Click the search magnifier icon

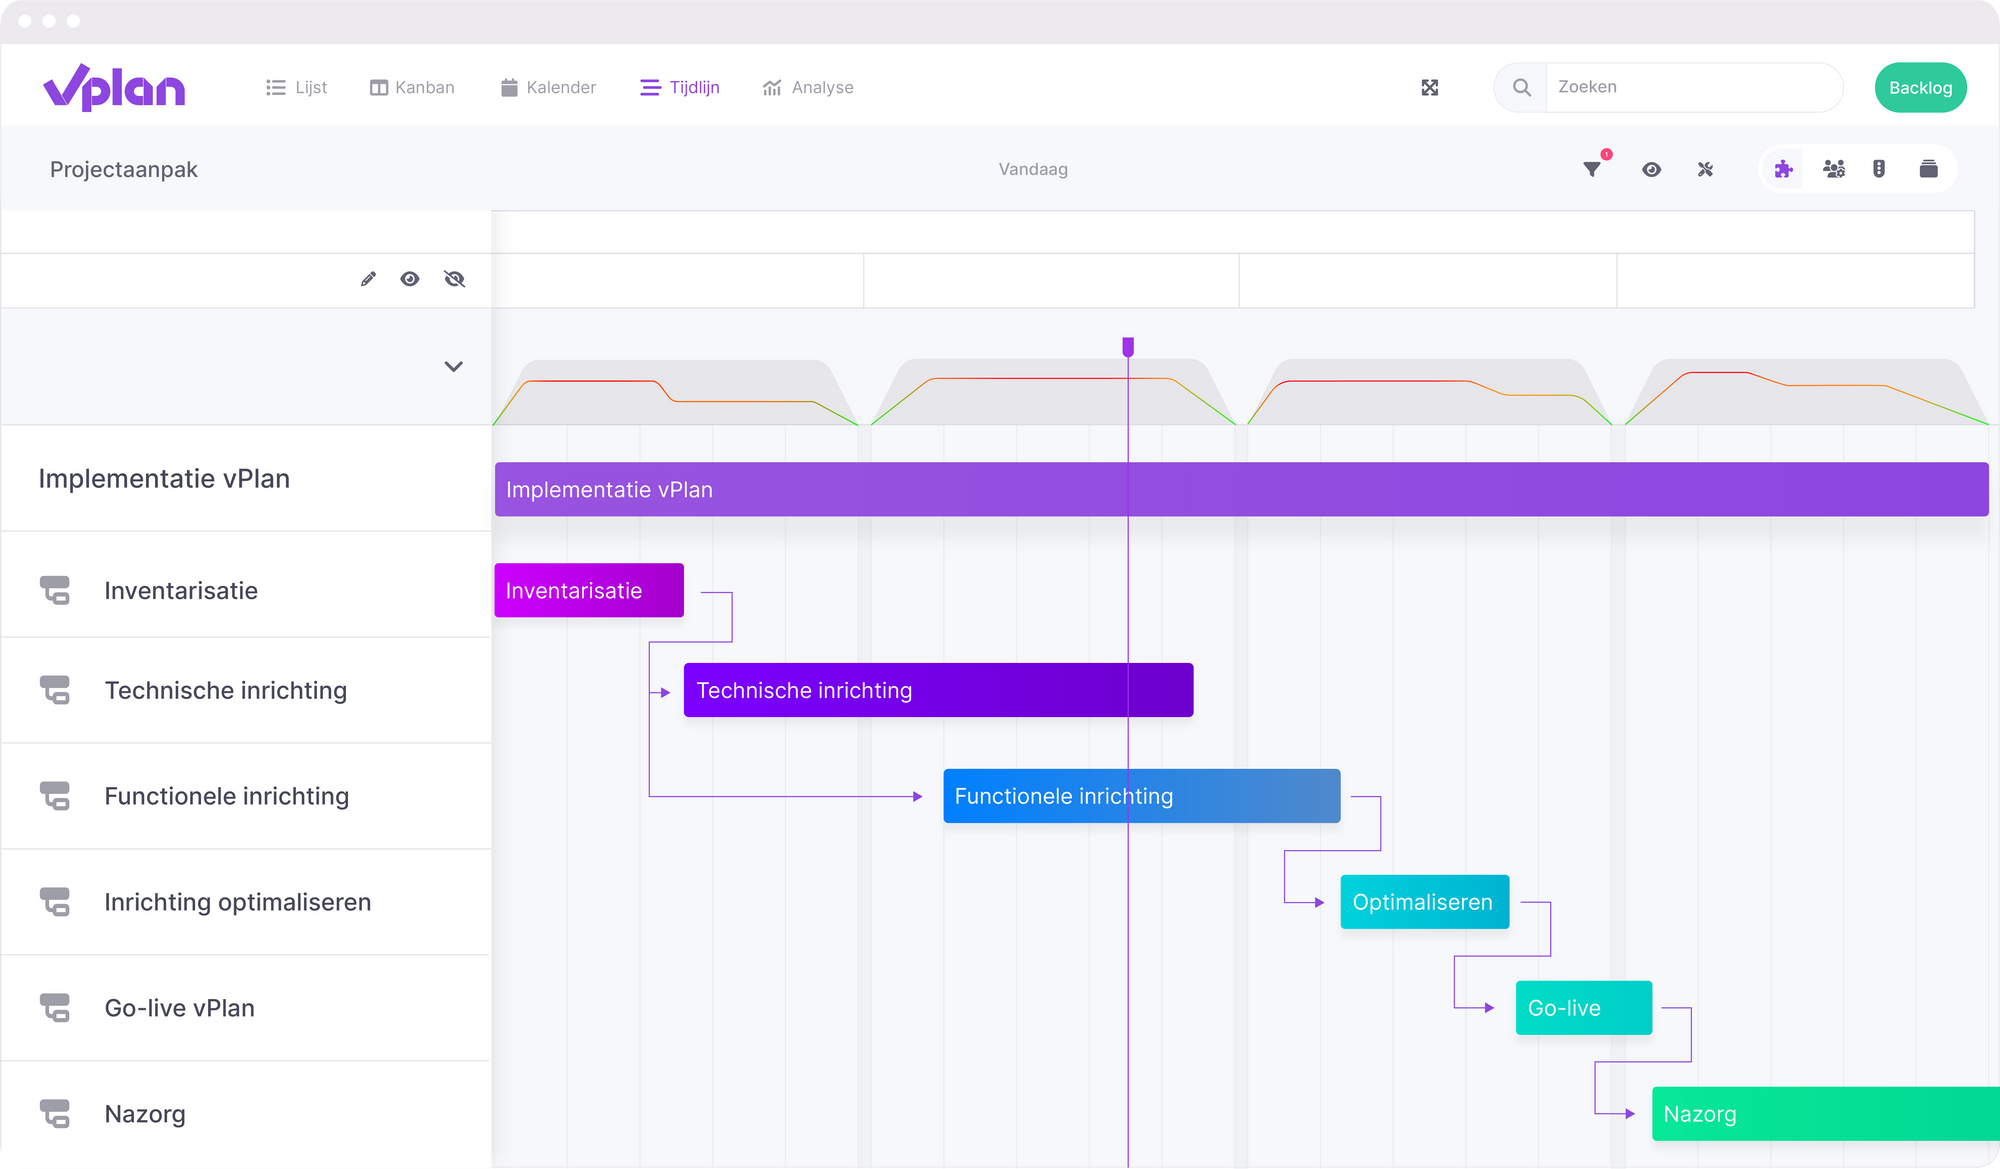[x=1522, y=88]
